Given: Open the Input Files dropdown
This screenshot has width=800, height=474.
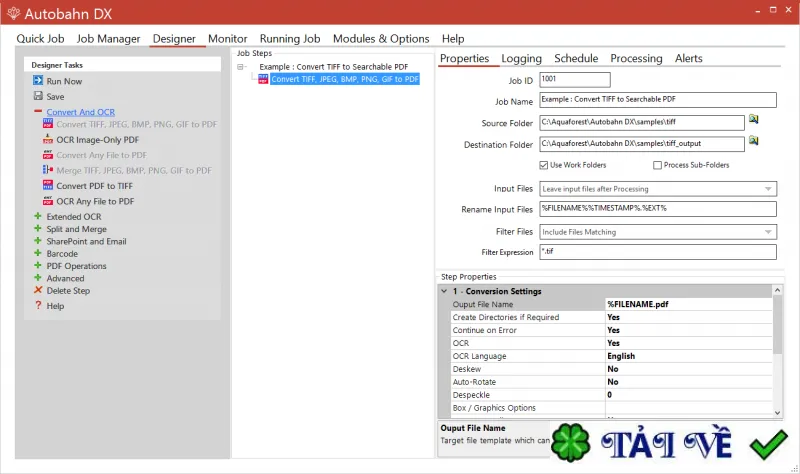Looking at the screenshot, I should [x=658, y=189].
